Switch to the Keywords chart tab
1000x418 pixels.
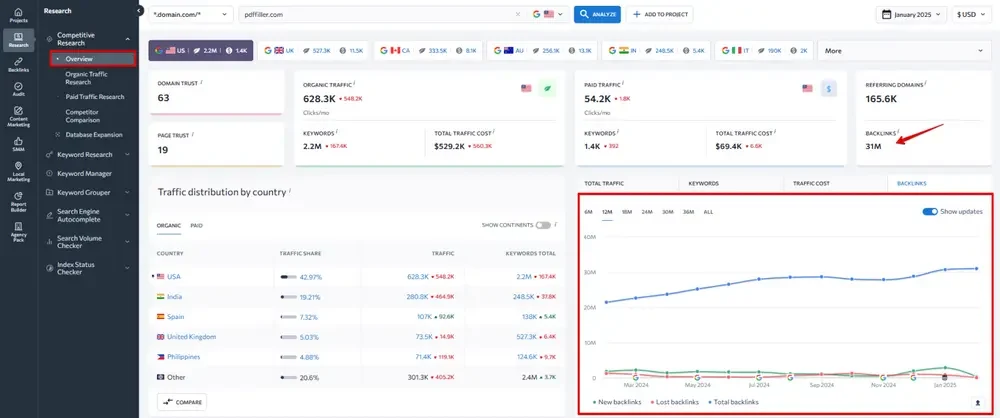pyautogui.click(x=703, y=183)
